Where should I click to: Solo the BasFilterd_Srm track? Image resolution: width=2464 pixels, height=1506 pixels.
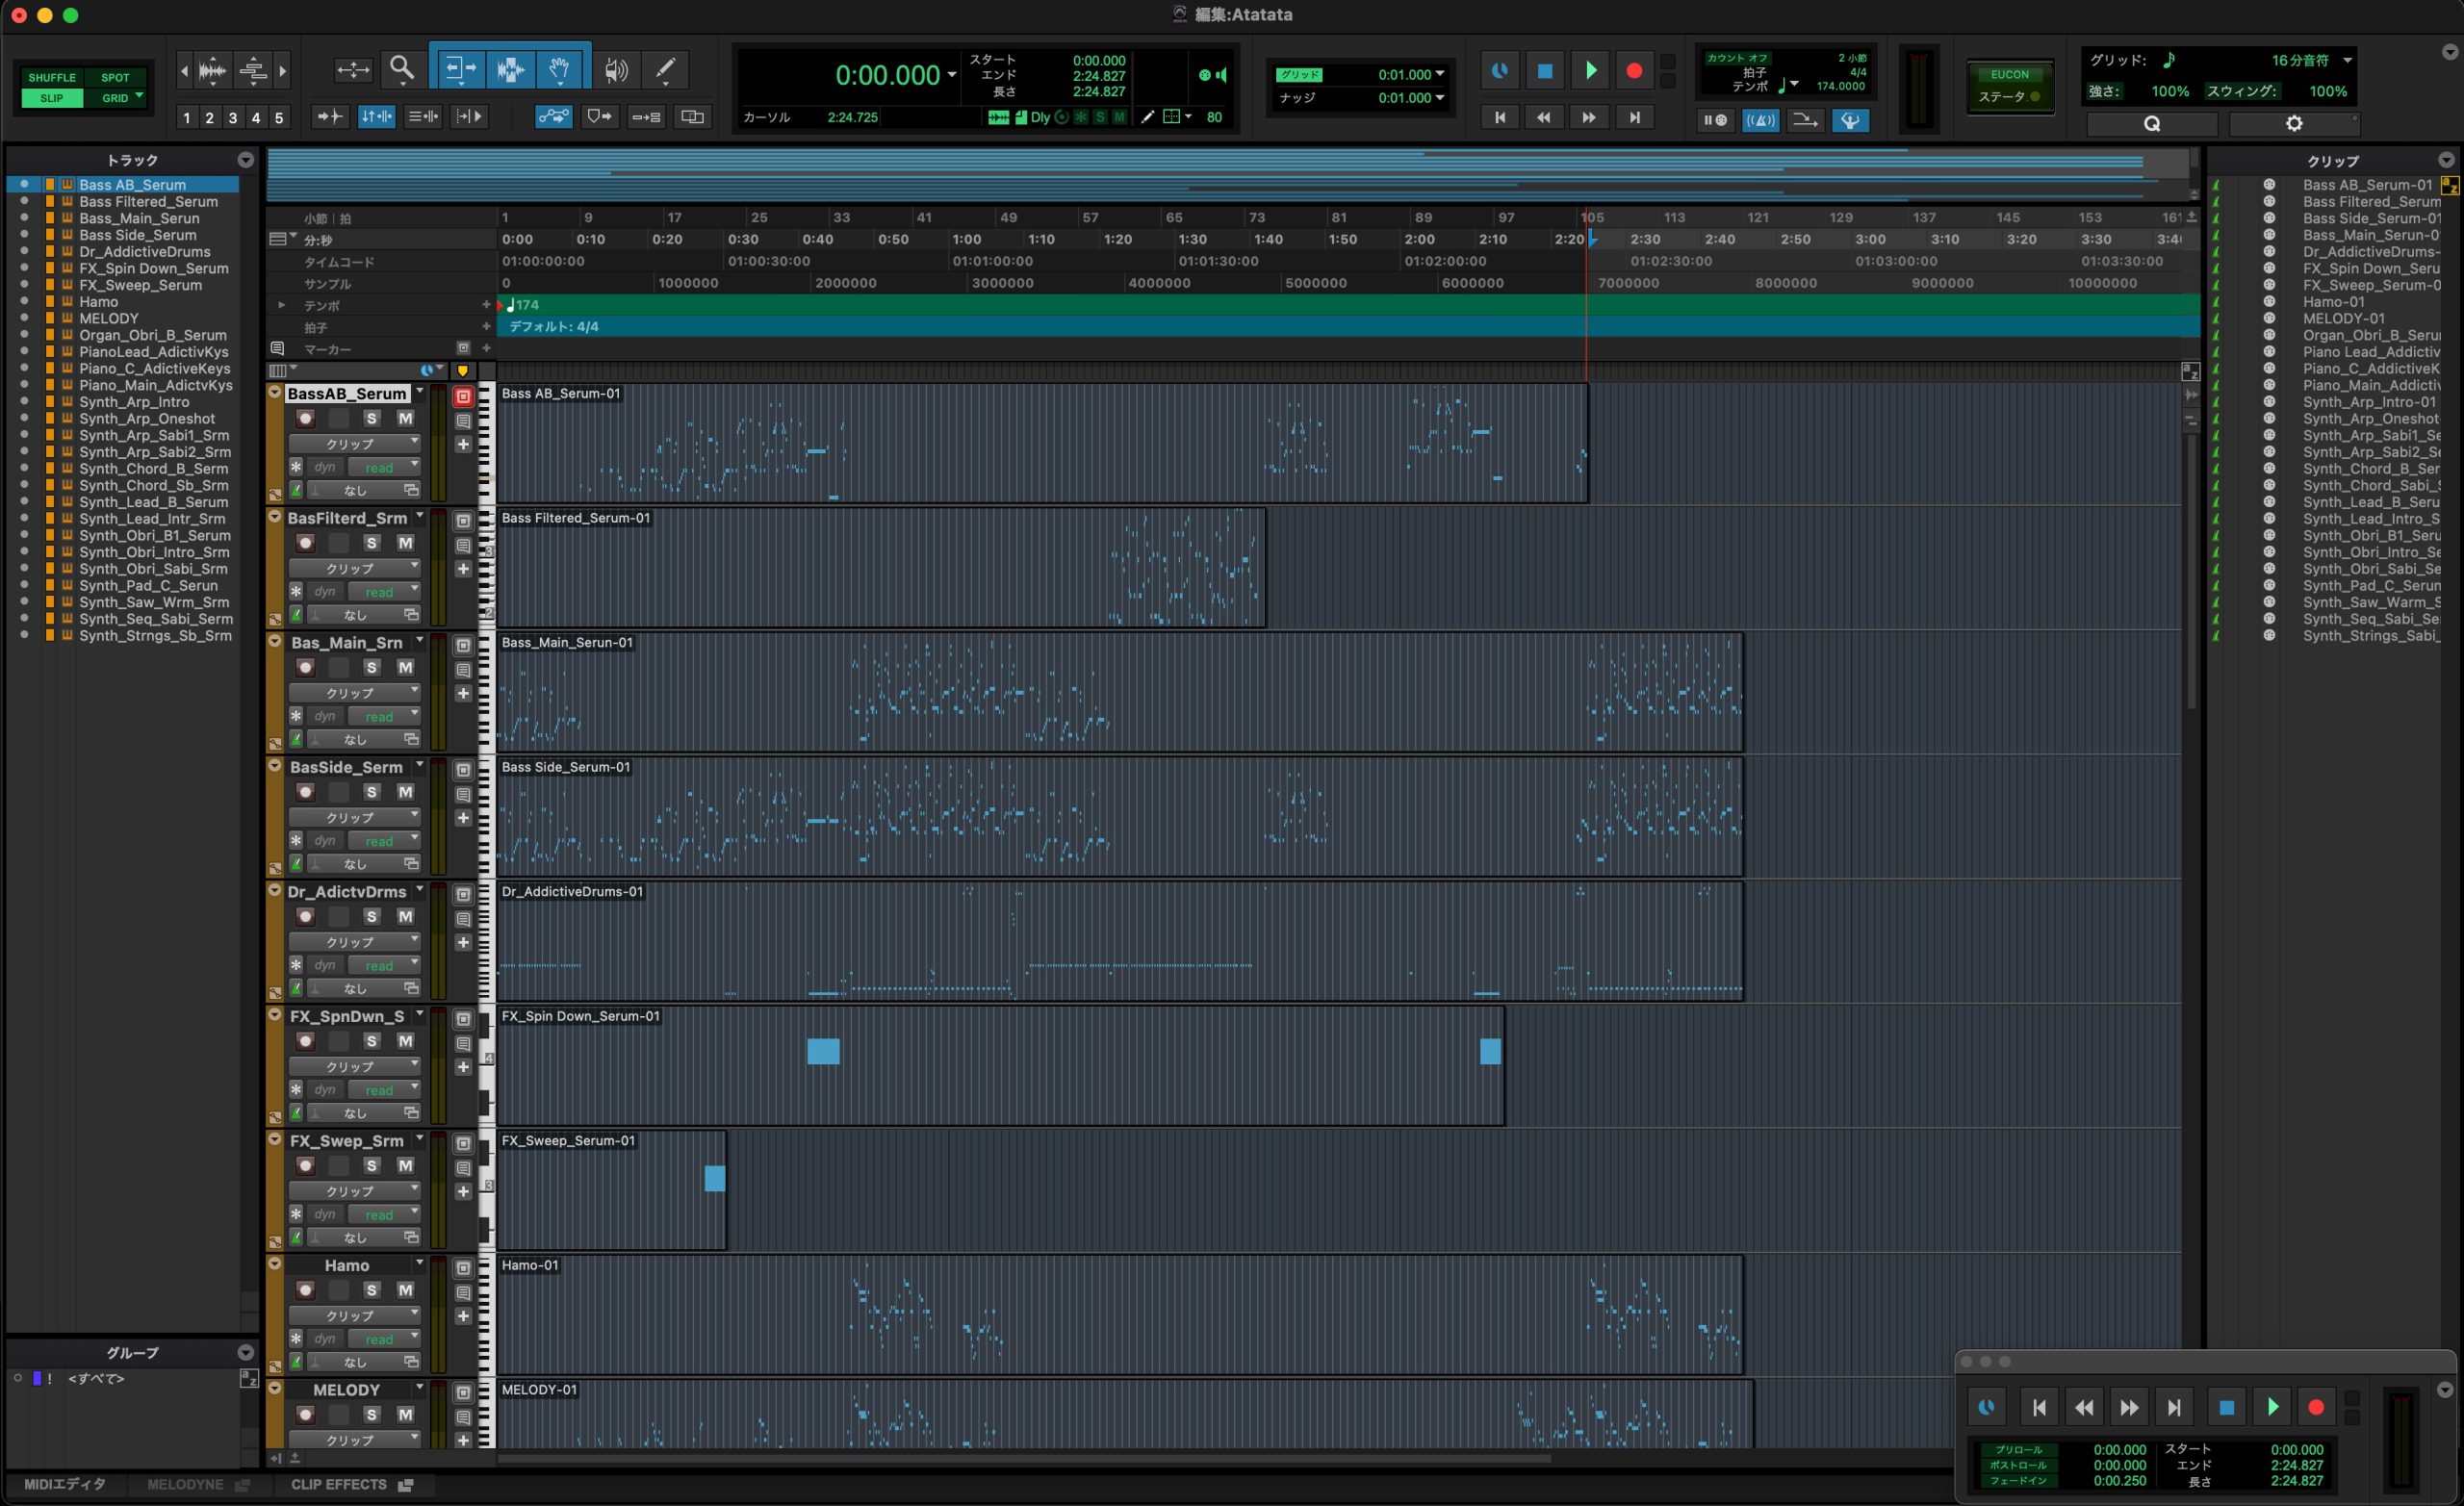click(371, 543)
